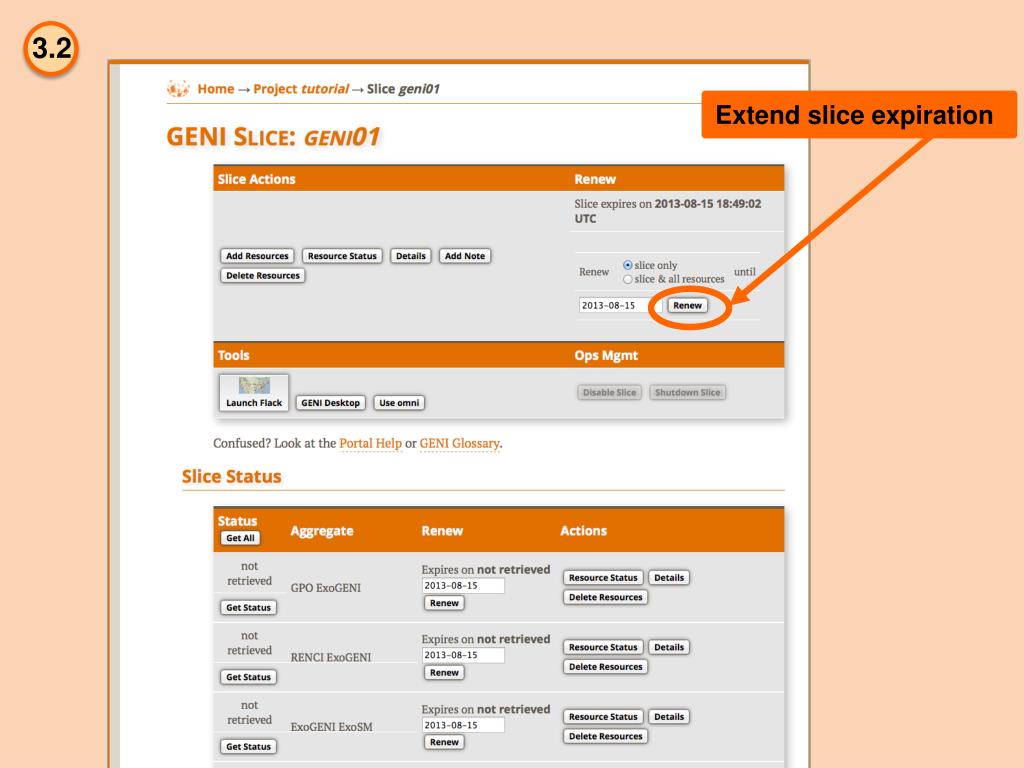The image size is (1024, 768).
Task: Open Resource Status for ExoGENI ExoSM
Action: coord(603,717)
